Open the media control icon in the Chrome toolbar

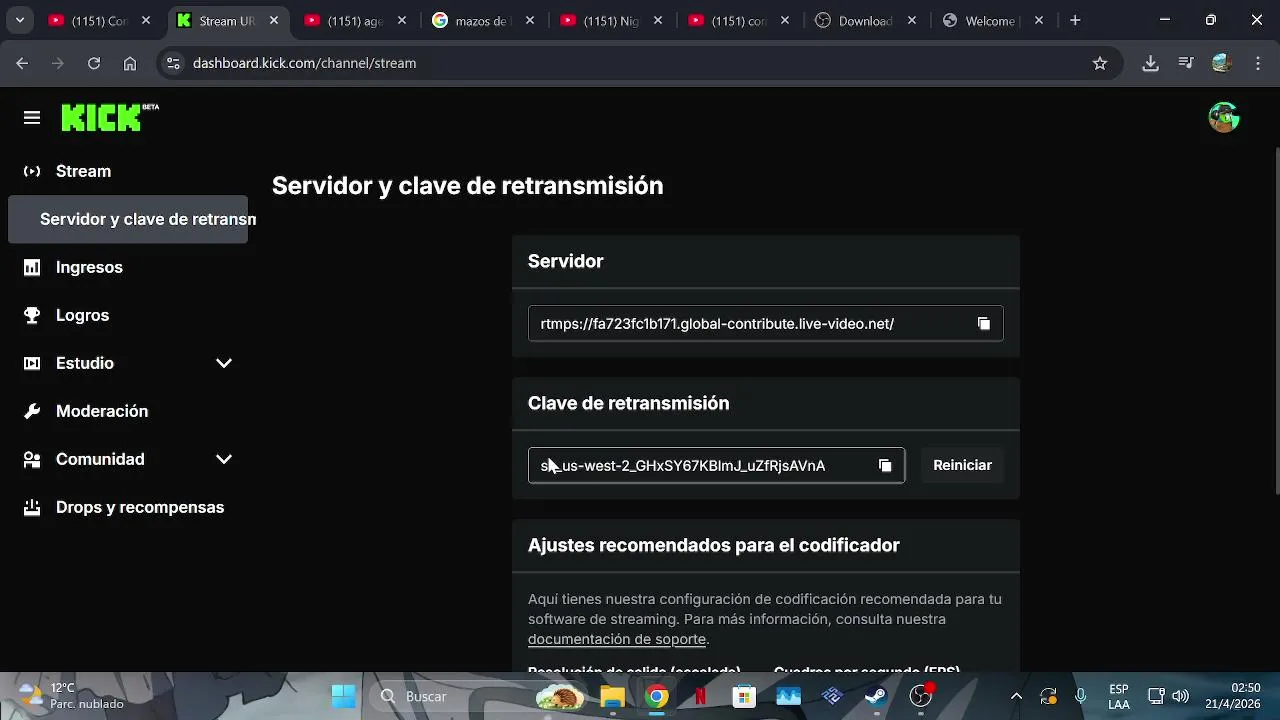click(1186, 63)
